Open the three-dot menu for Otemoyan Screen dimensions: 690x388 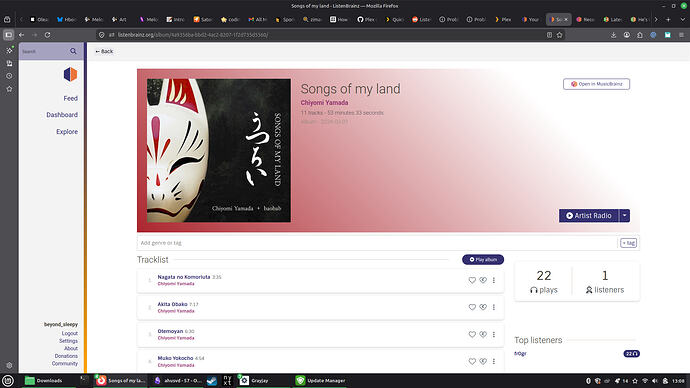(x=494, y=334)
